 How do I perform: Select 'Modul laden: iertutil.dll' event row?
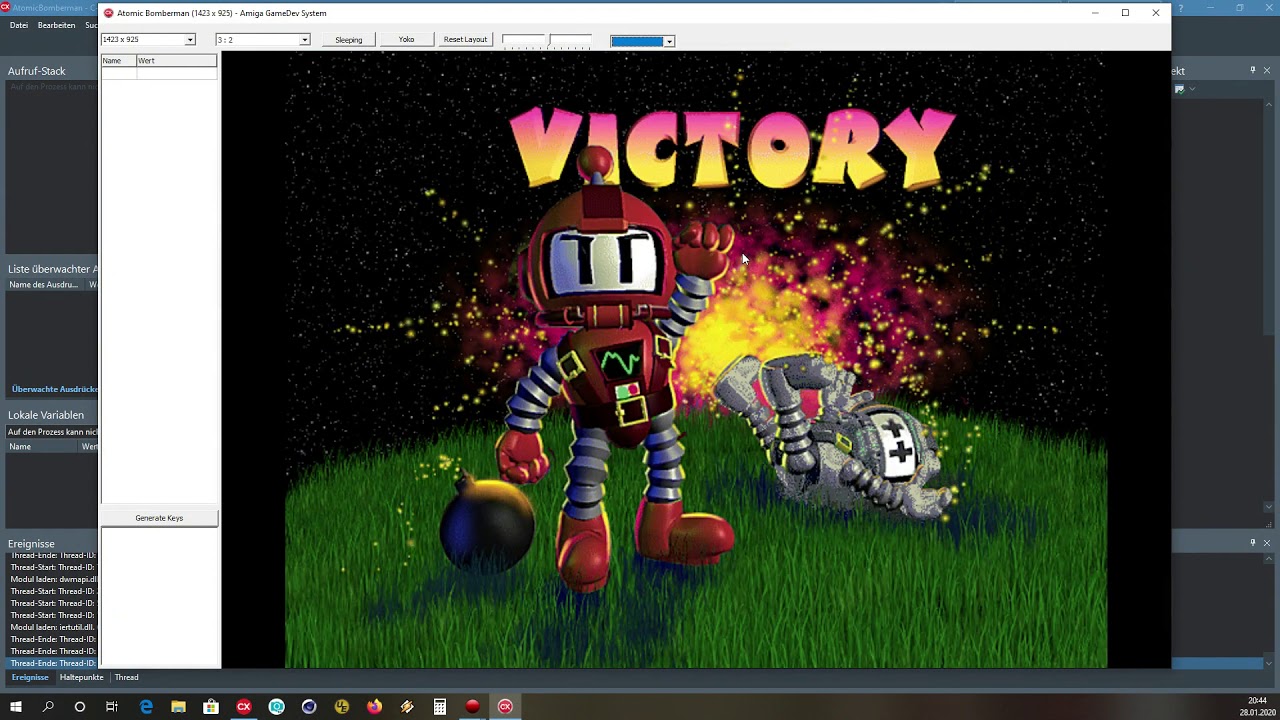pyautogui.click(x=53, y=627)
